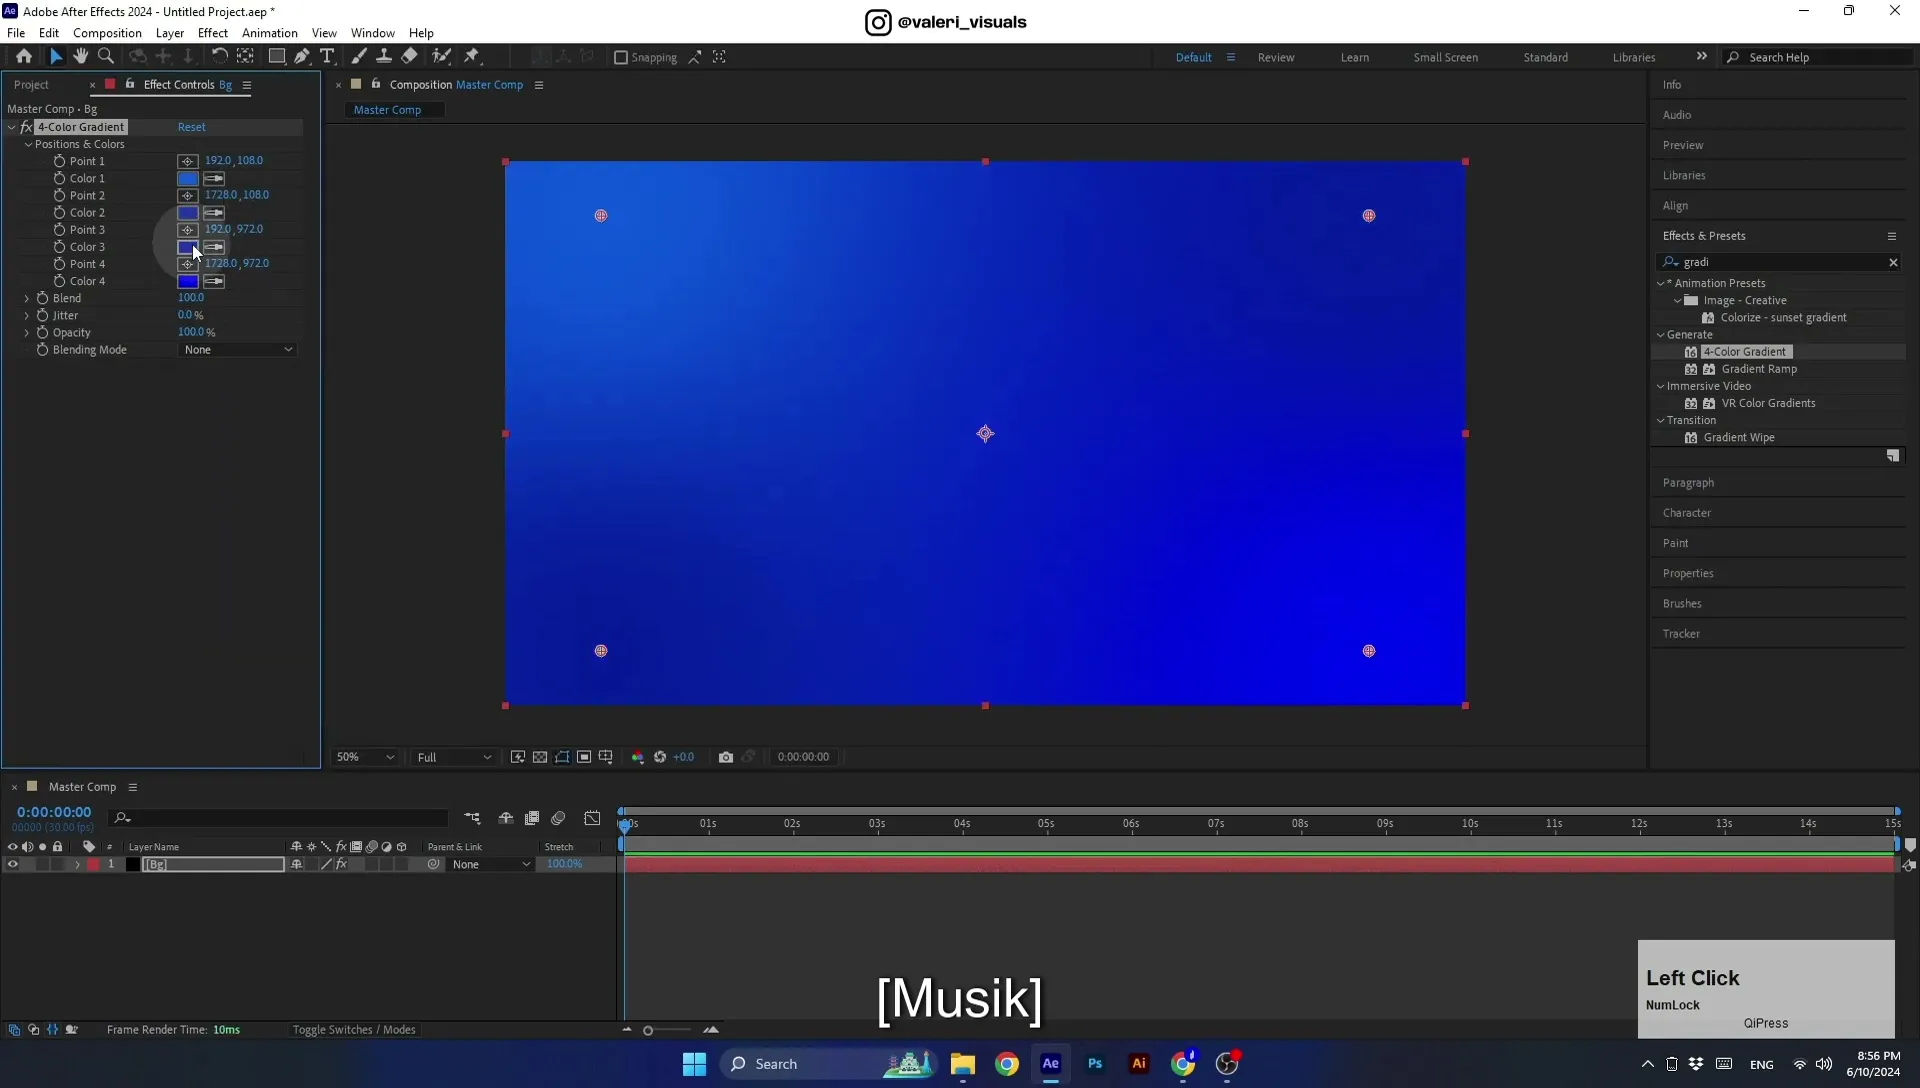The width and height of the screenshot is (1920, 1088).
Task: Select Gradient Ramp effect preset
Action: [1759, 369]
